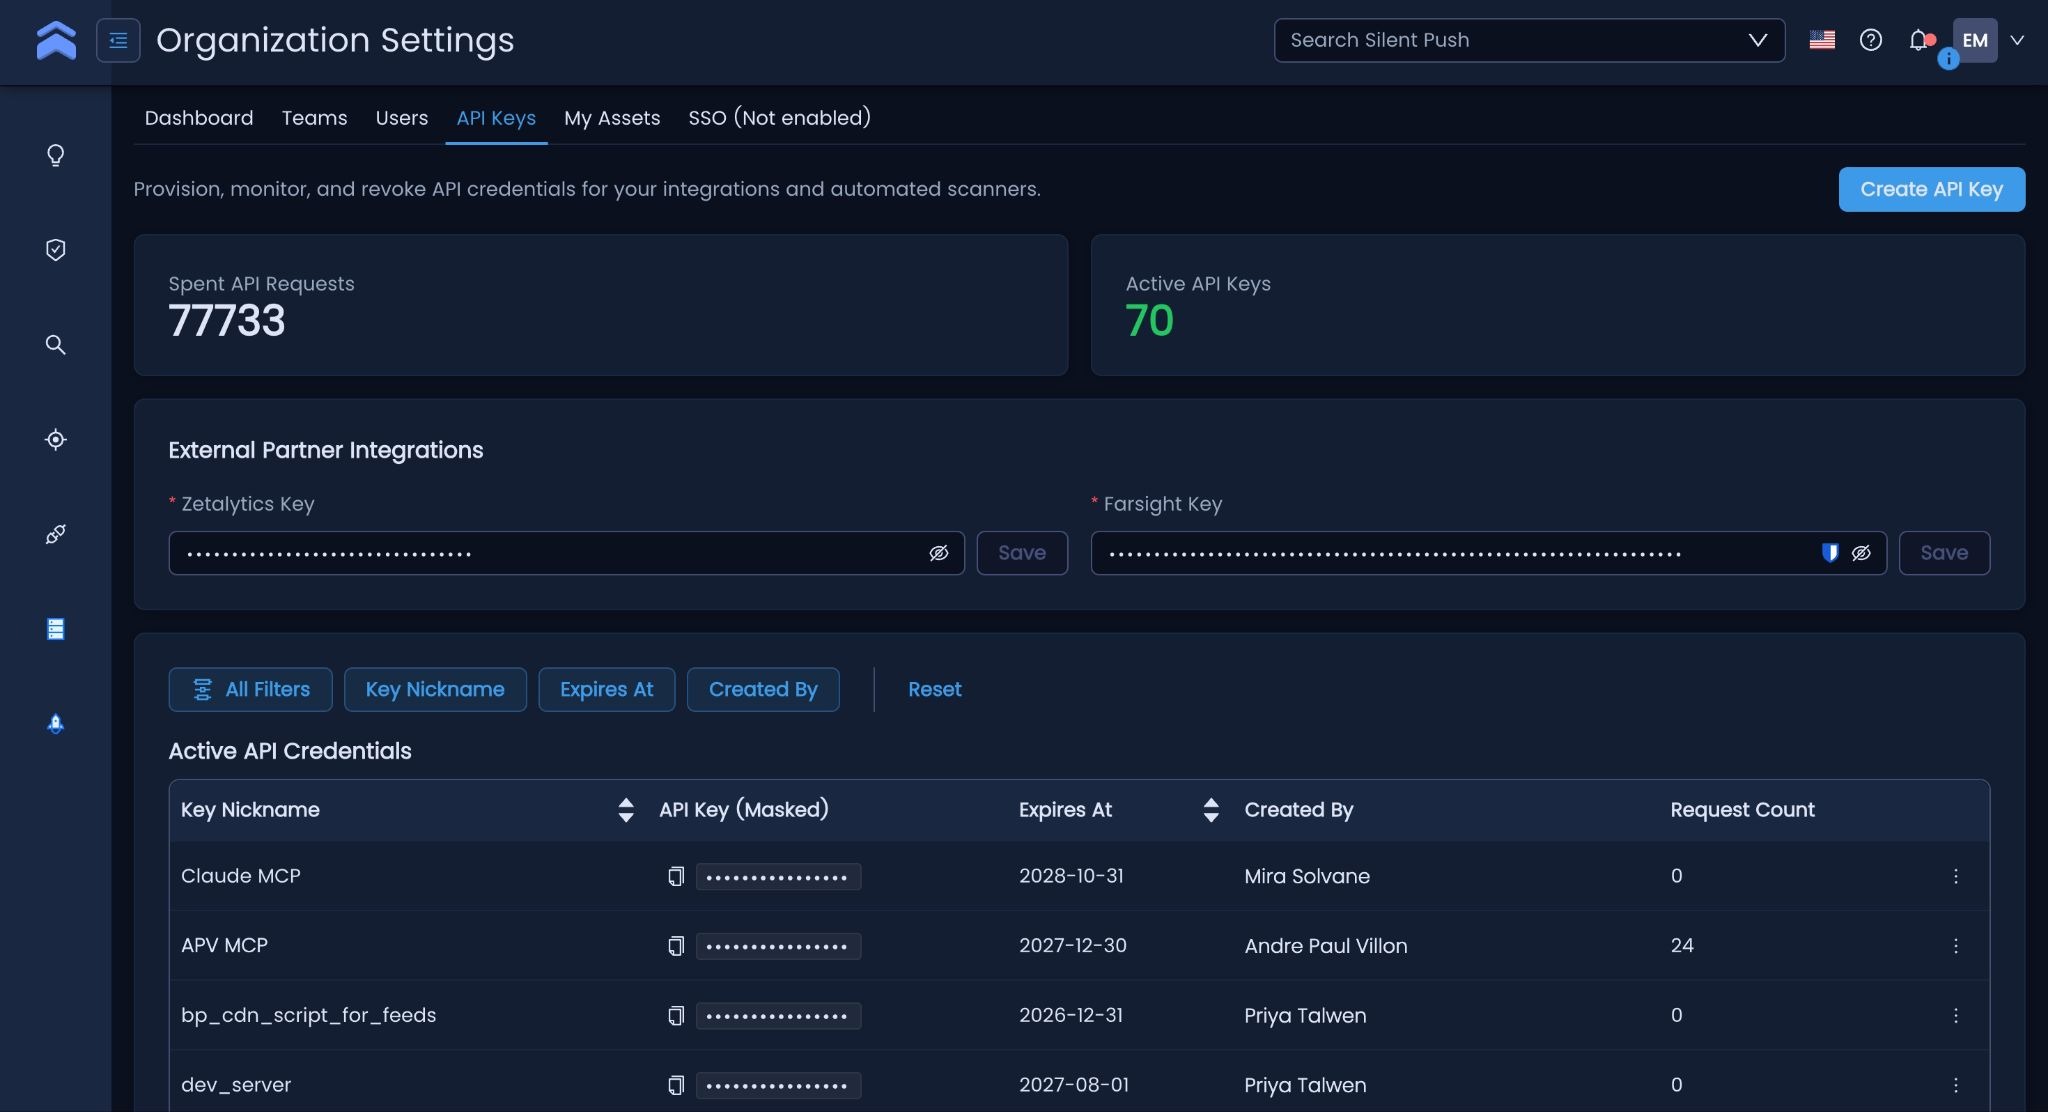Click request count 24 for APV MCP
2048x1112 pixels.
tap(1682, 945)
